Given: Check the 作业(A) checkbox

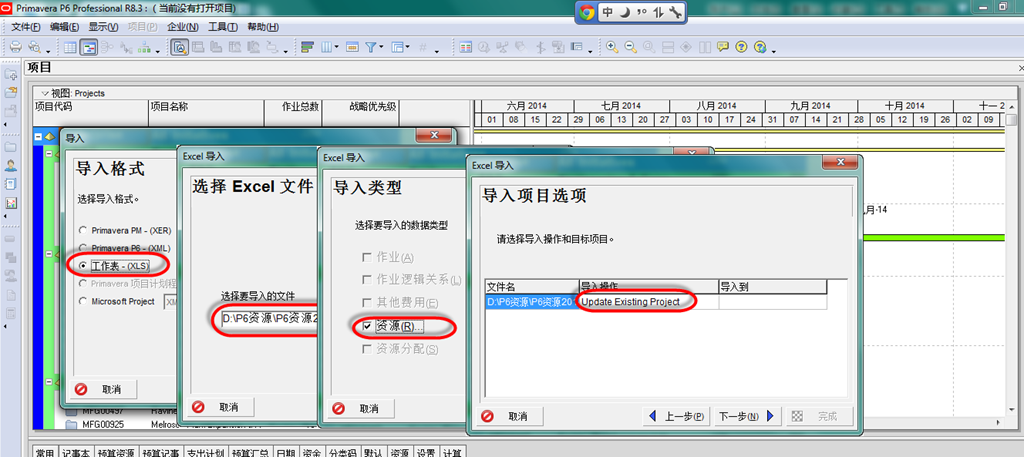Looking at the screenshot, I should coord(367,257).
